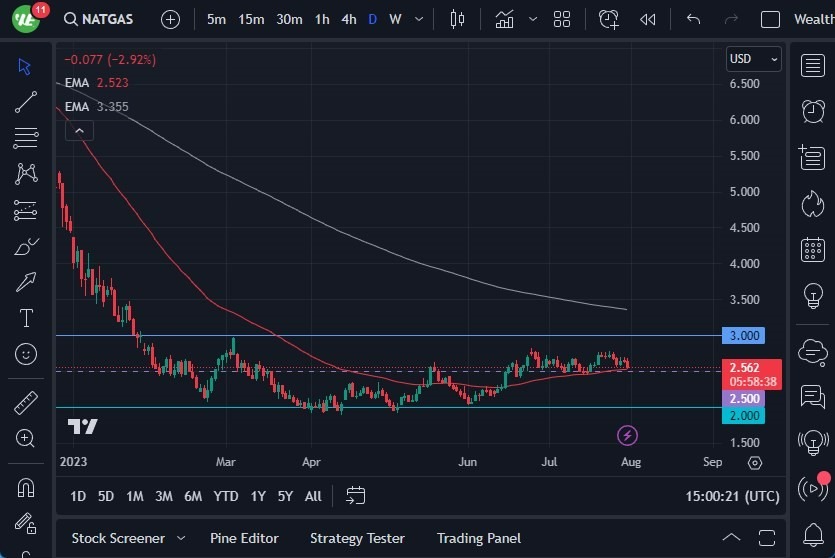Collapse the indicator legend chevron
Screen dimensions: 835x558
click(x=79, y=130)
